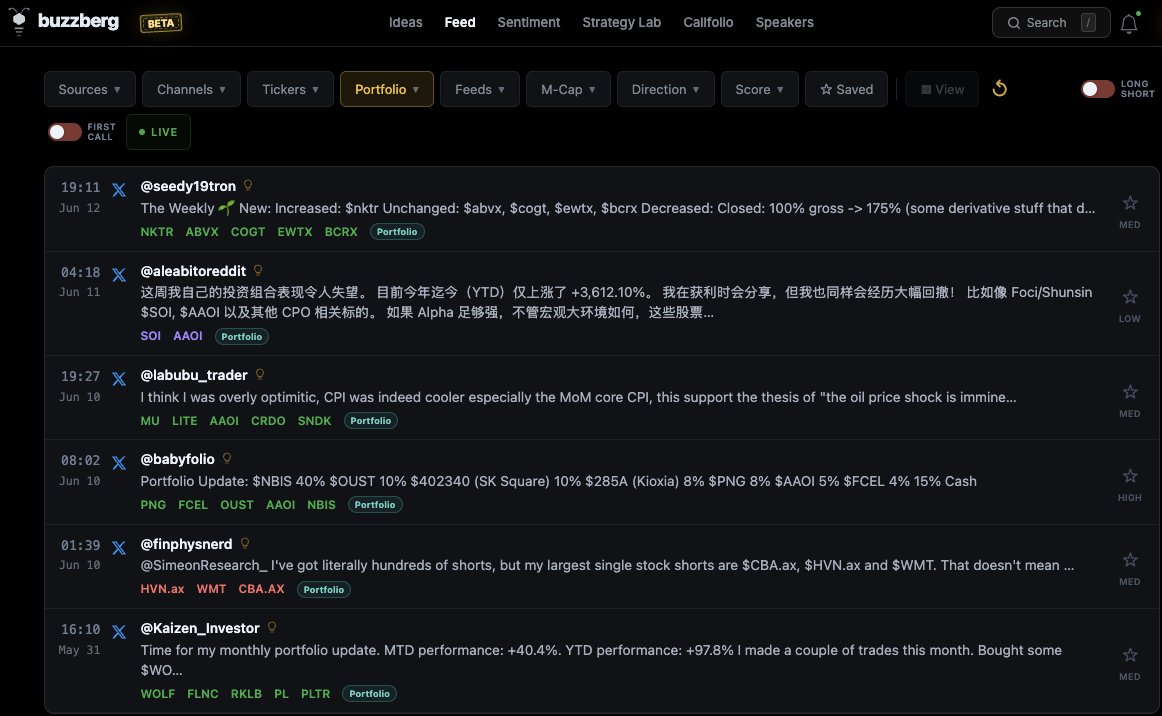This screenshot has height=716, width=1162.
Task: Open the @babyfolio profile link
Action: pyautogui.click(x=177, y=459)
